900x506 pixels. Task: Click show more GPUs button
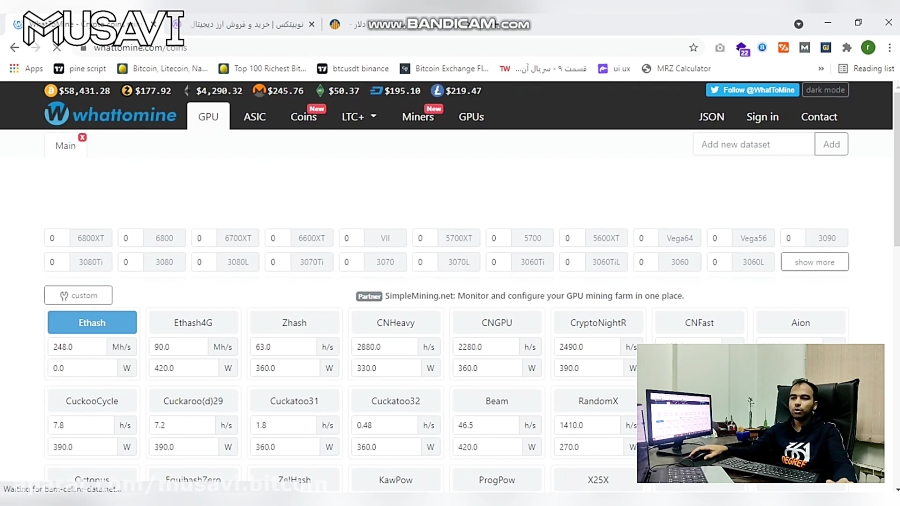814,262
